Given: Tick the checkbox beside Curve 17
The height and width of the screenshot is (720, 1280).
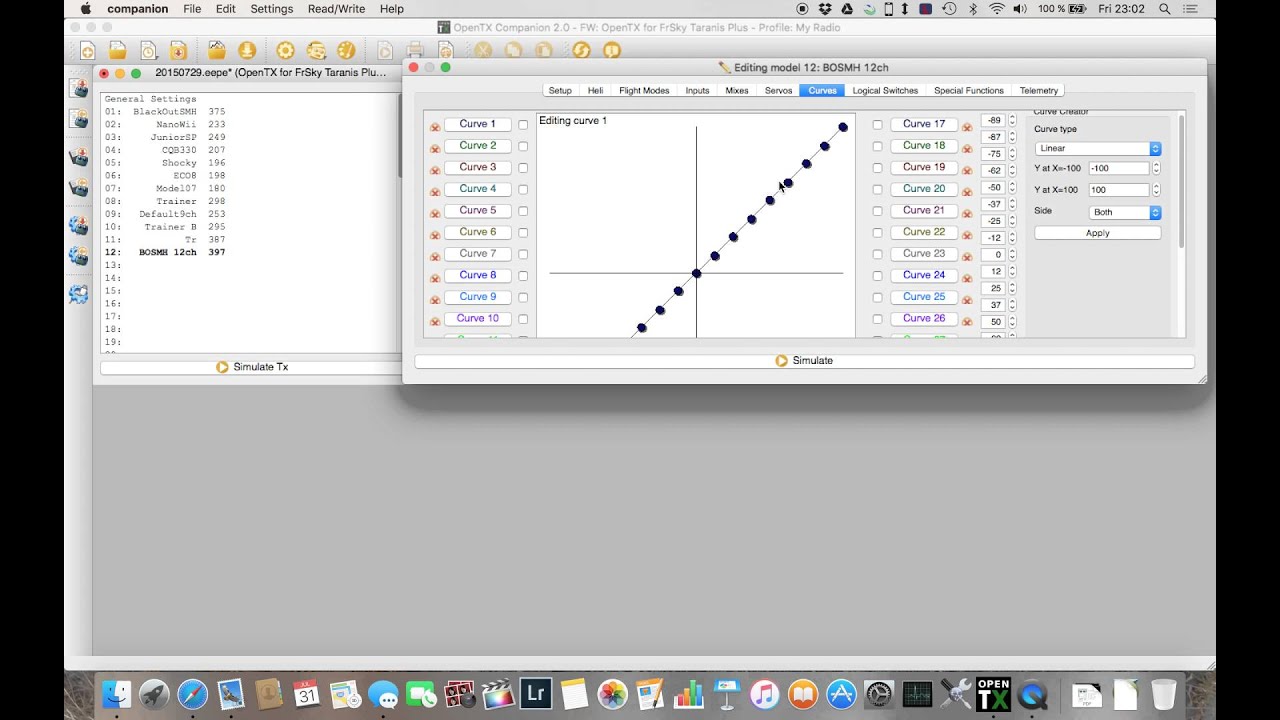Looking at the screenshot, I should (x=877, y=125).
